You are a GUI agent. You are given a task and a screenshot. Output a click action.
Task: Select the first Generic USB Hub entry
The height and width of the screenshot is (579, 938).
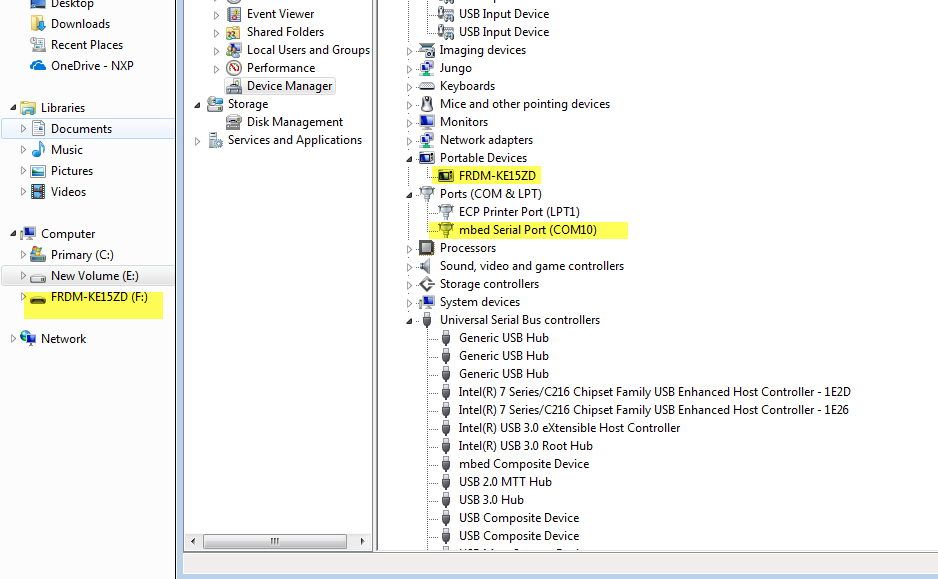pos(504,338)
